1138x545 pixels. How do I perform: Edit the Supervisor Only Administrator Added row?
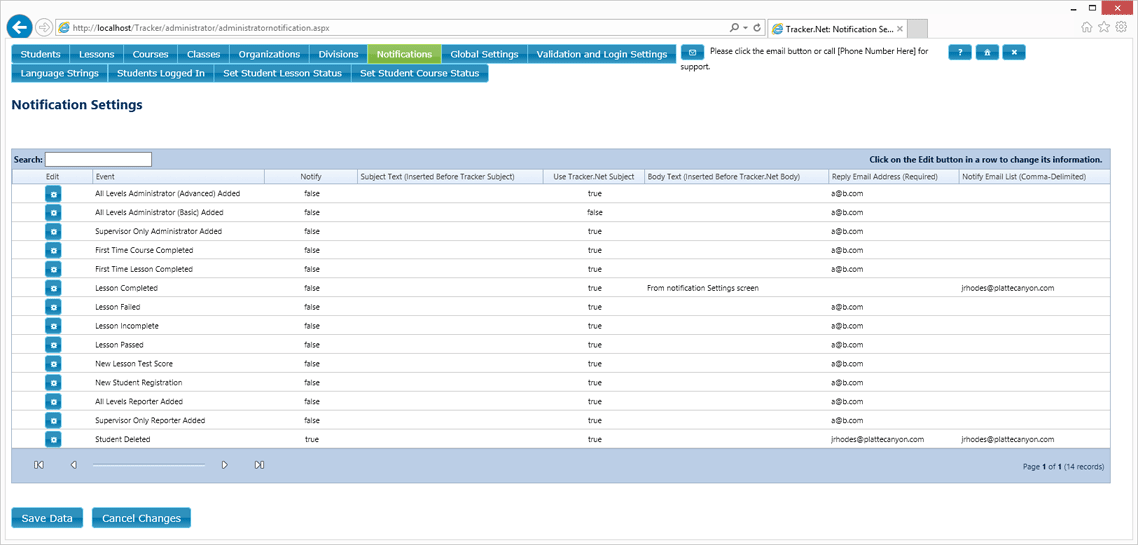[x=53, y=231]
